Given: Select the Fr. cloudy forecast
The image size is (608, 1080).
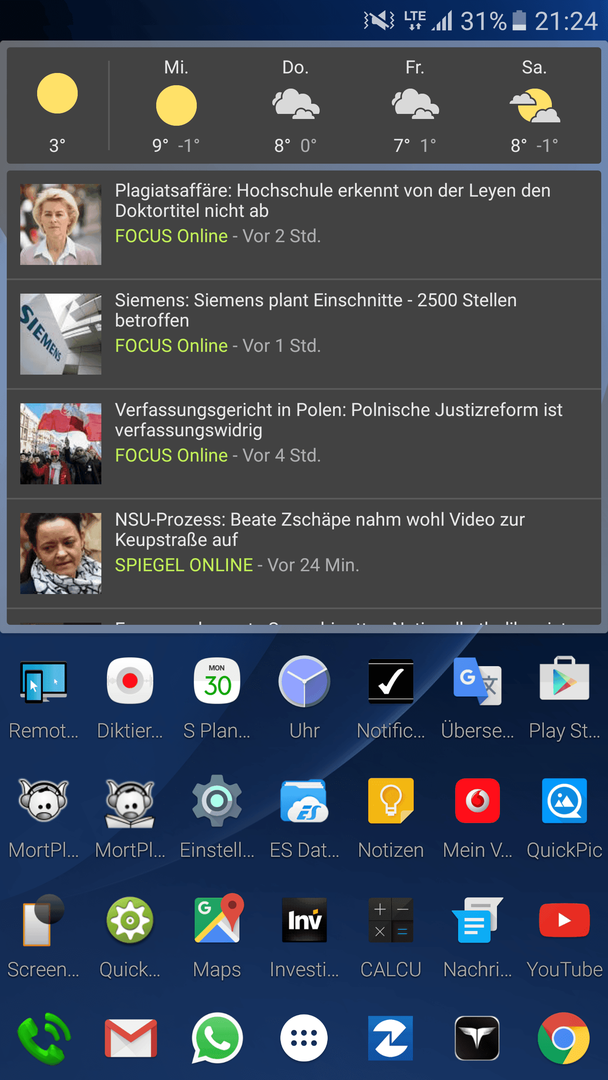Looking at the screenshot, I should tap(415, 105).
